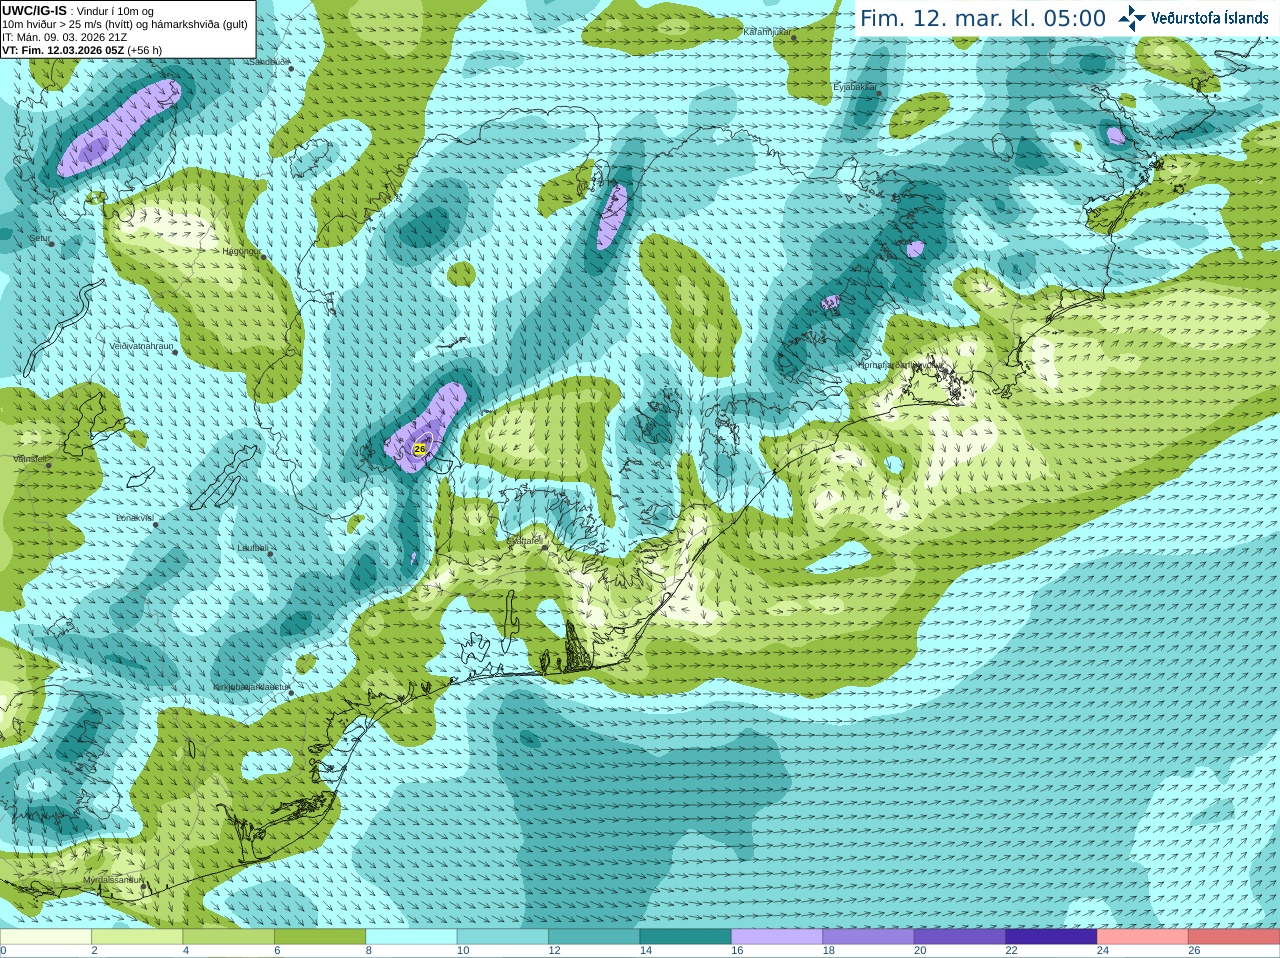Screen dimensions: 1280x958
Task: Click the Veðurstofa Íslands logo icon
Action: click(x=1132, y=18)
